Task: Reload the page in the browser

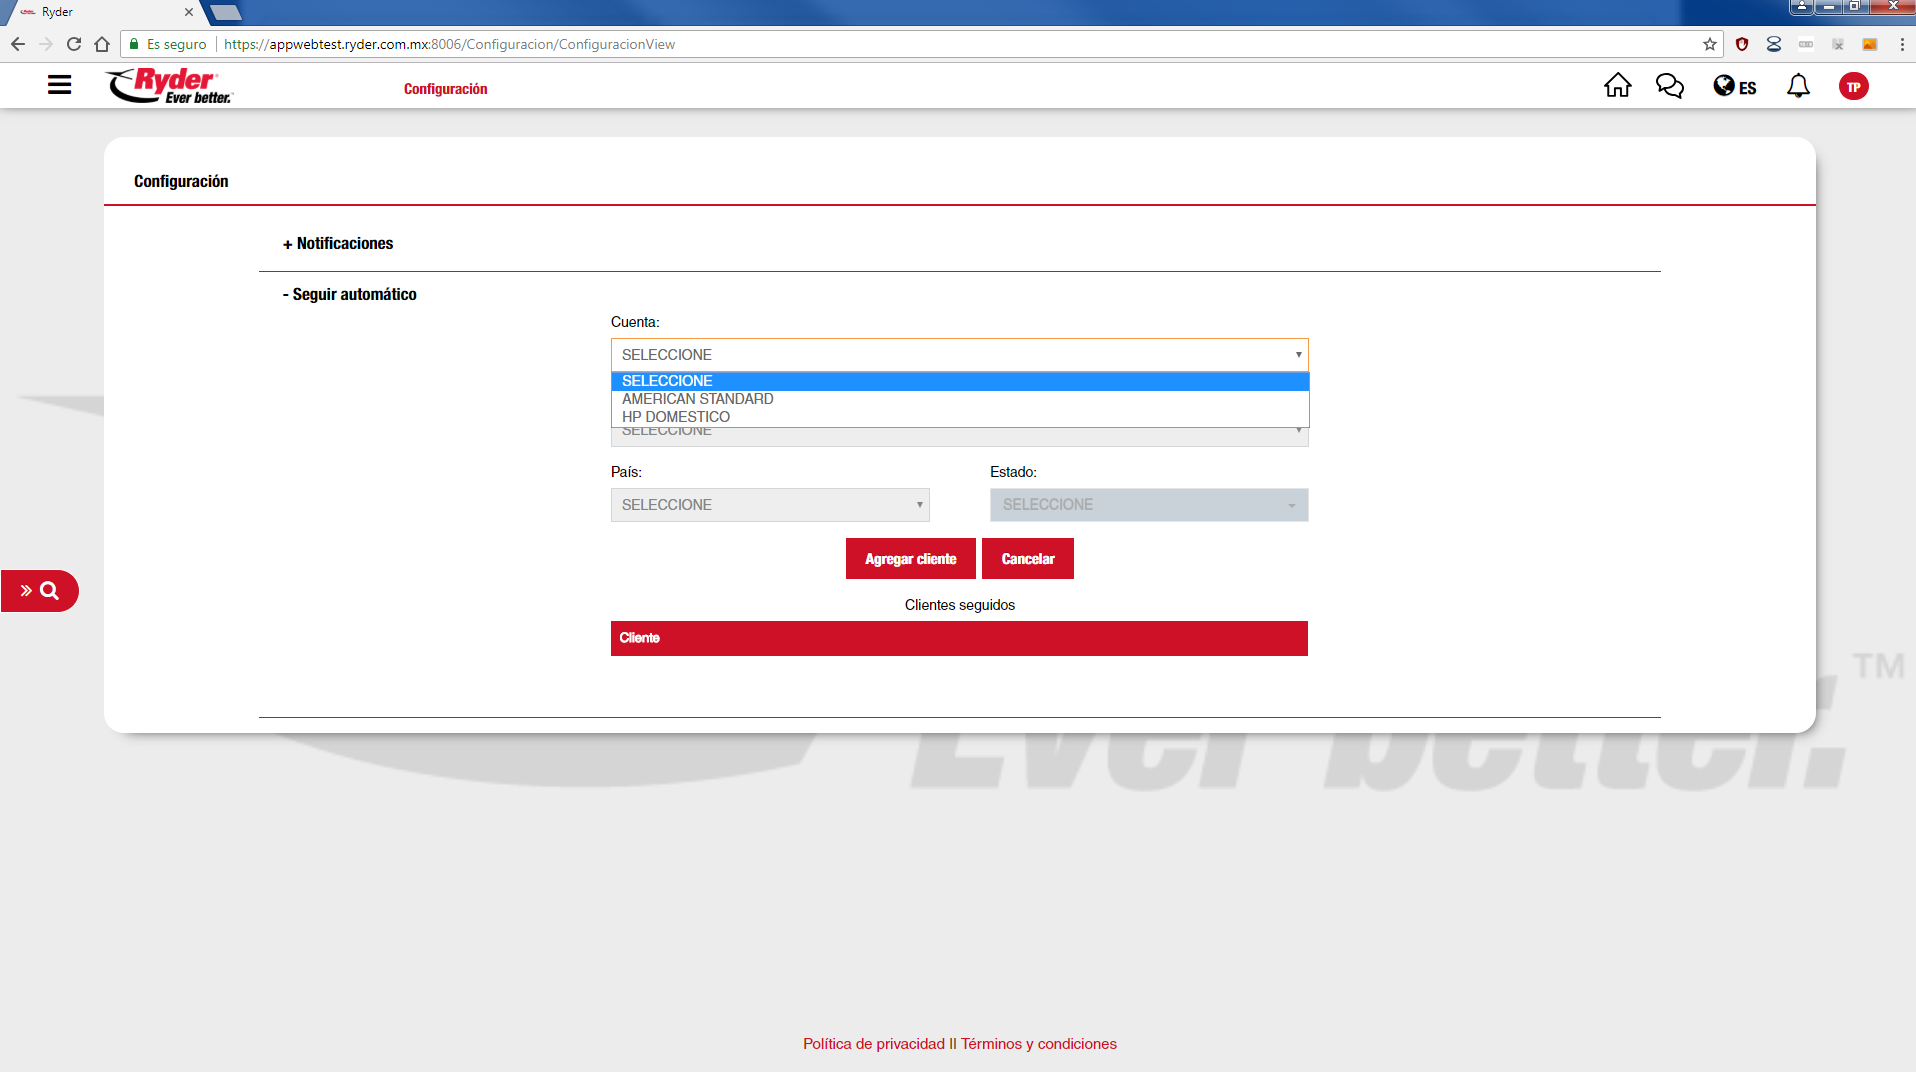Action: (x=74, y=44)
